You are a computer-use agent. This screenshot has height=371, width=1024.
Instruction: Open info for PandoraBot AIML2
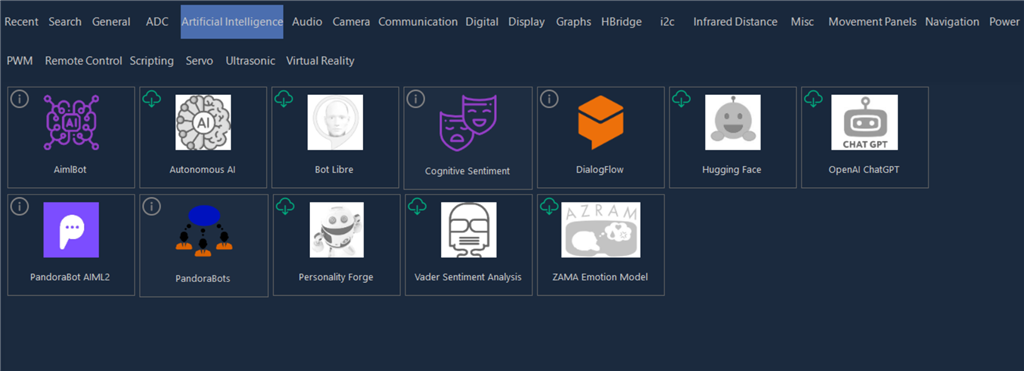tap(20, 206)
